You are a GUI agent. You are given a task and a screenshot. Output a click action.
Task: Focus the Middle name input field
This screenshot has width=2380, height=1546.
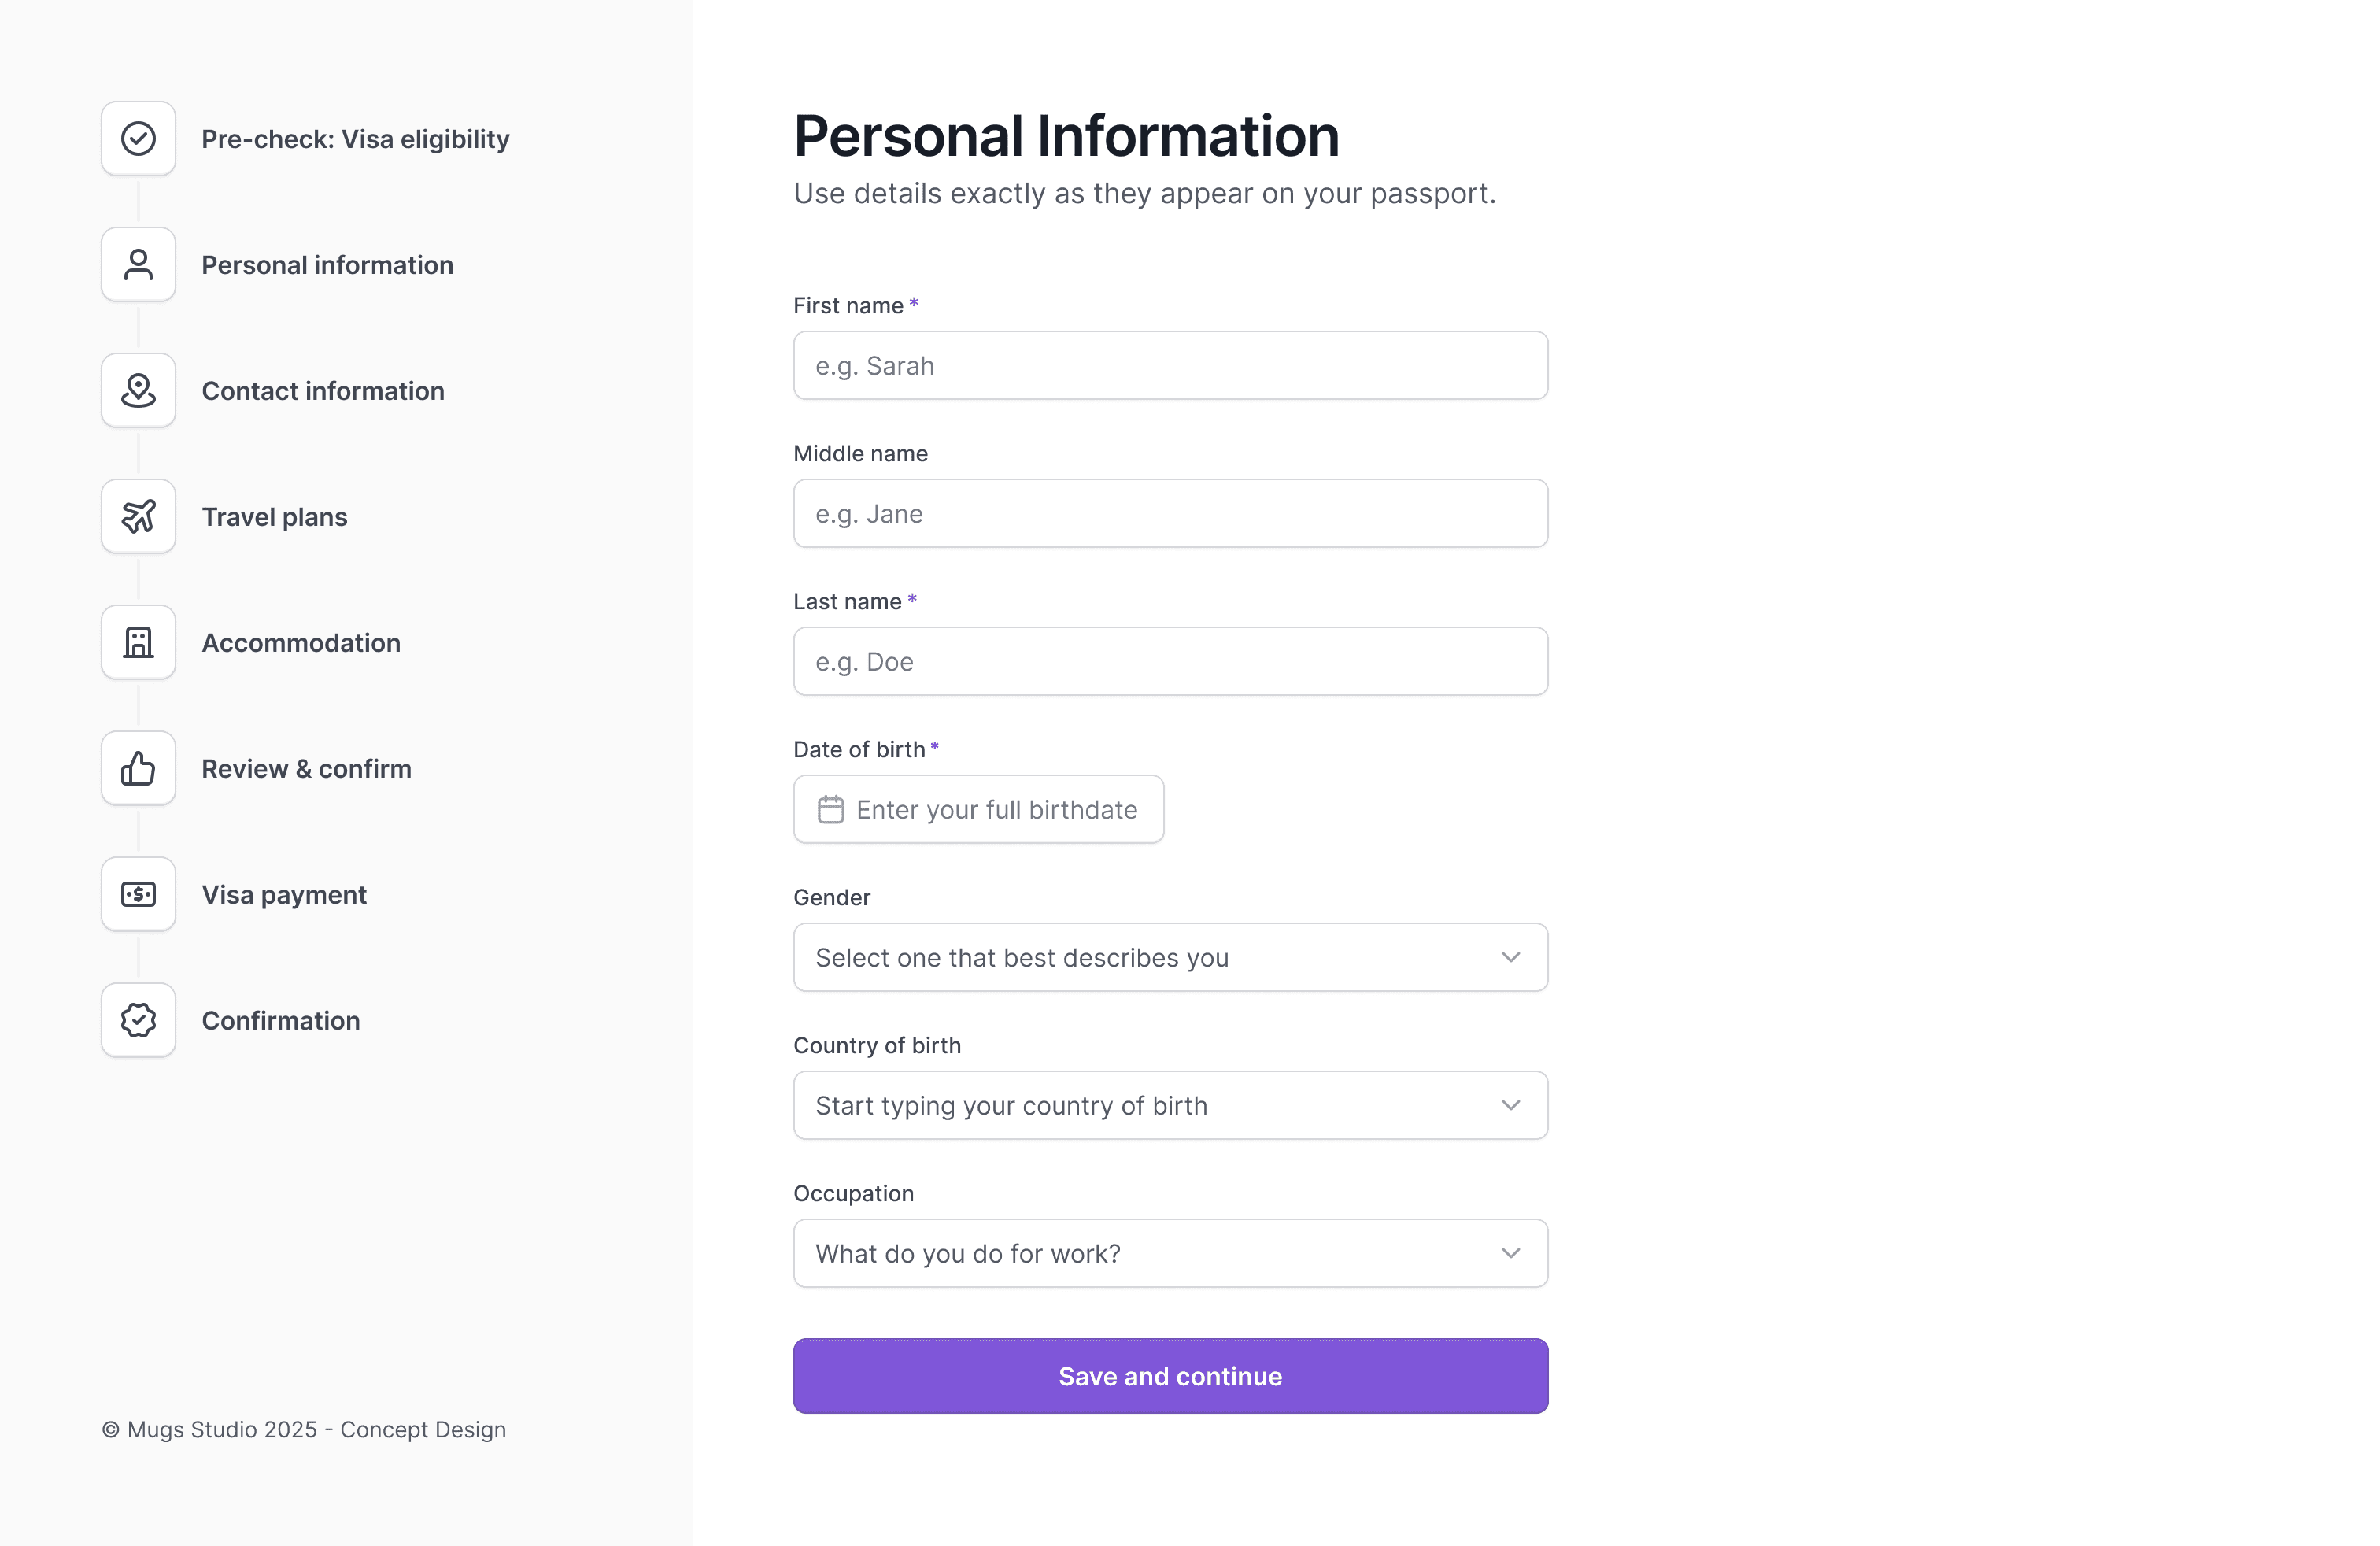[x=1170, y=513]
